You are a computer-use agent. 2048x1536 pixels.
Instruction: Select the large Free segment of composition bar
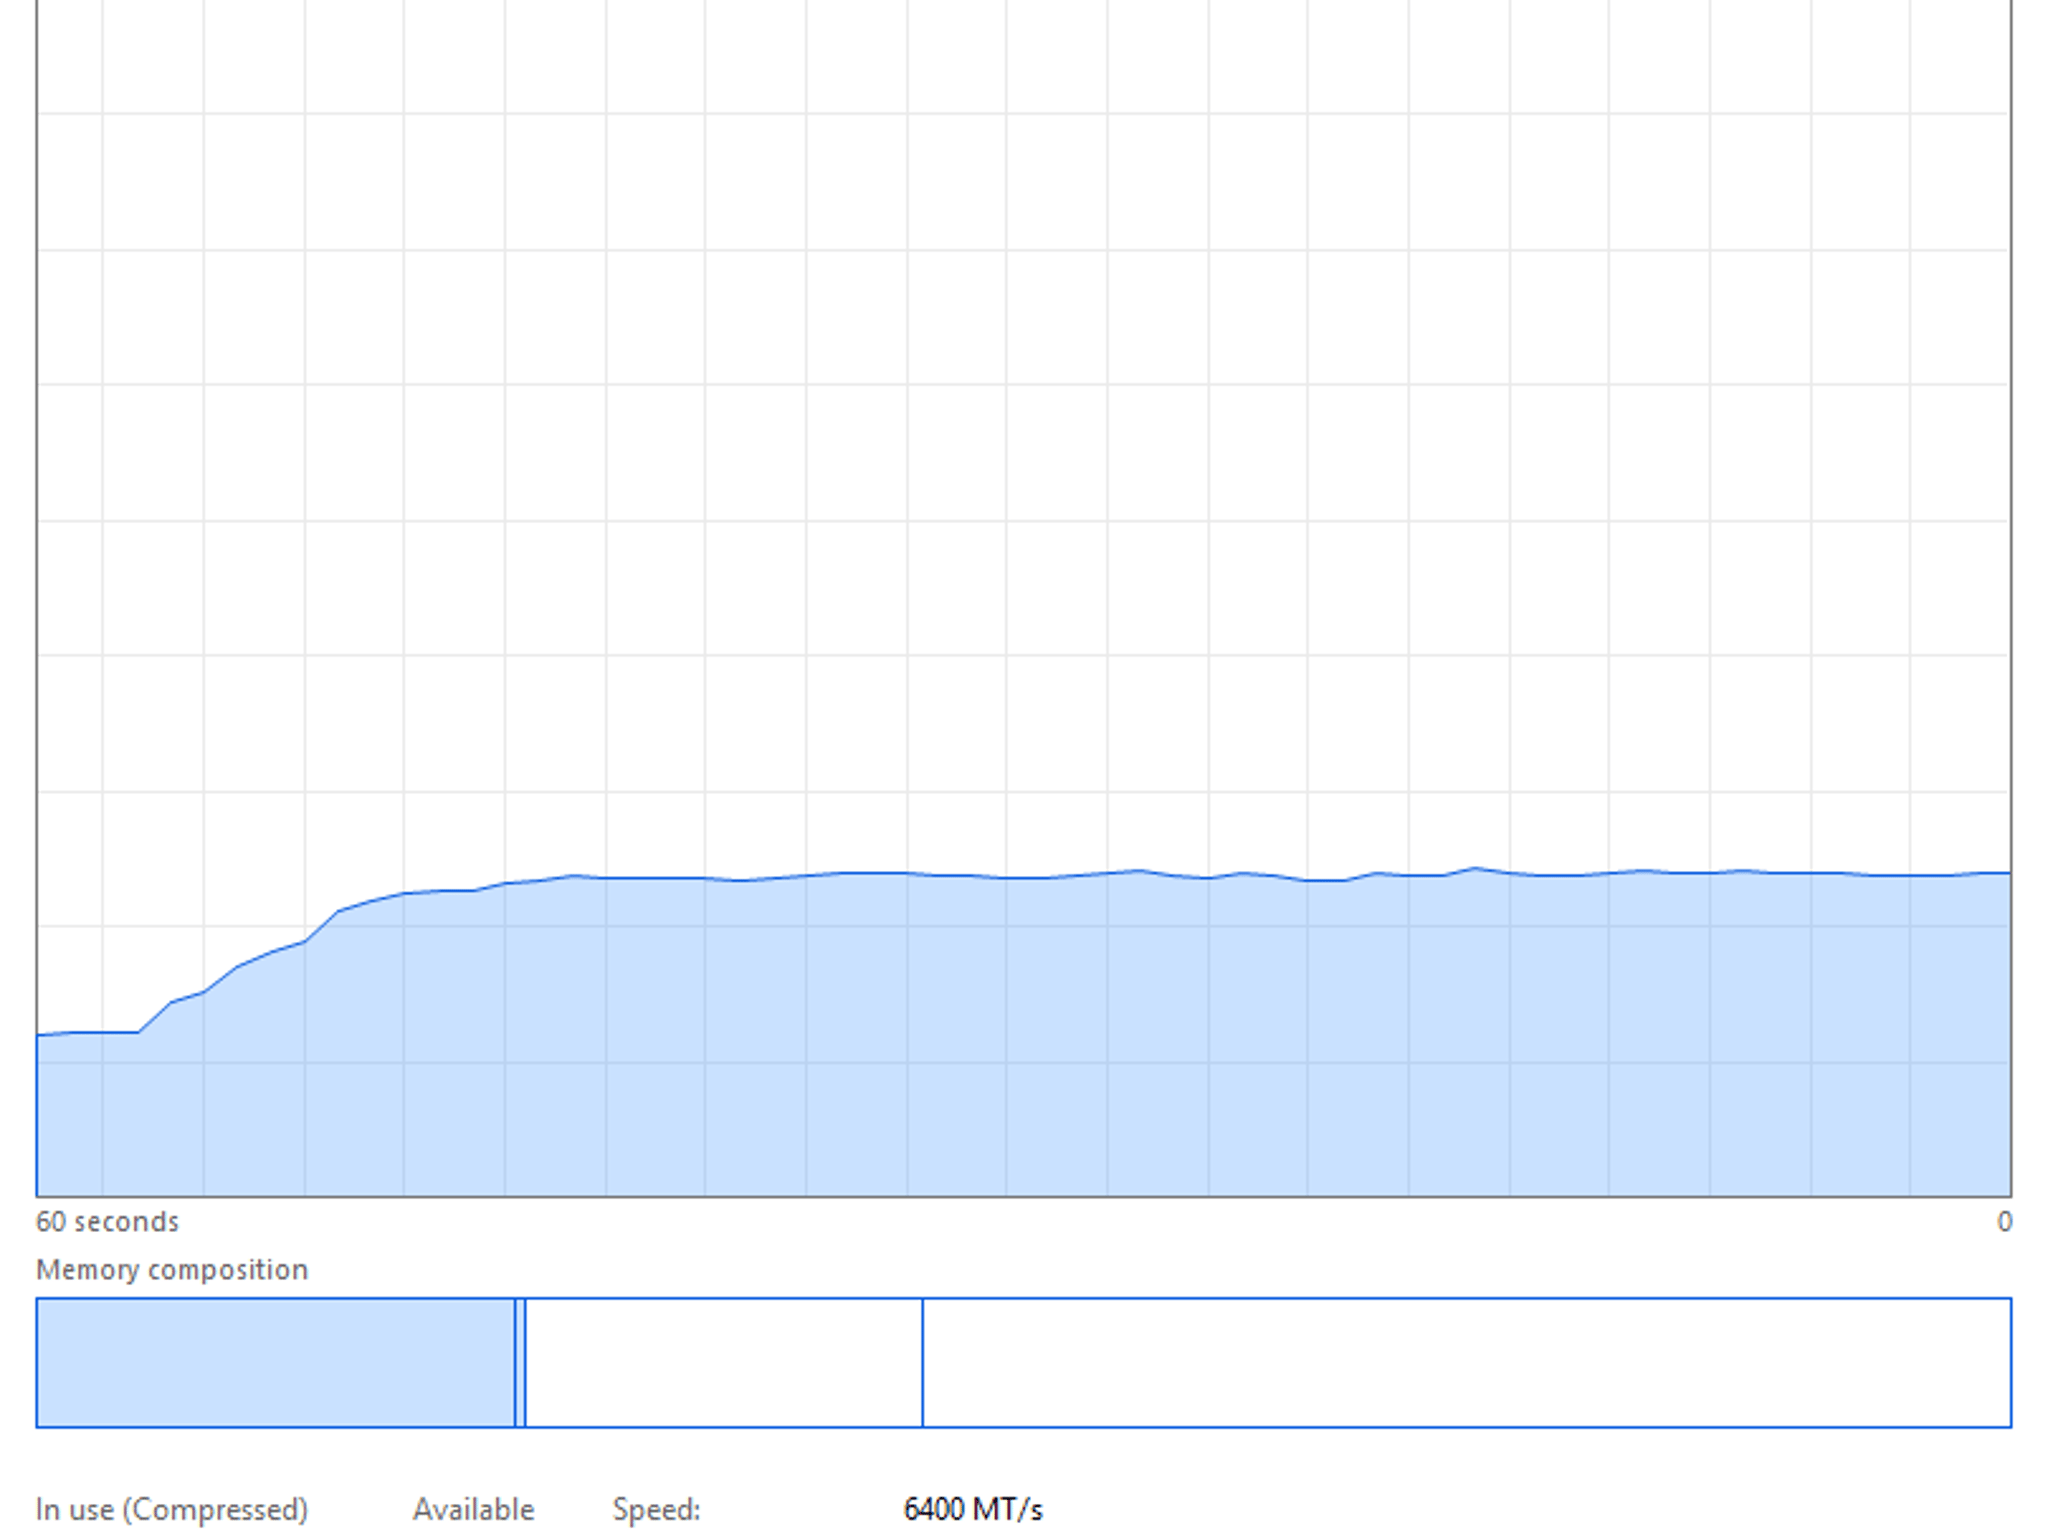click(1466, 1362)
